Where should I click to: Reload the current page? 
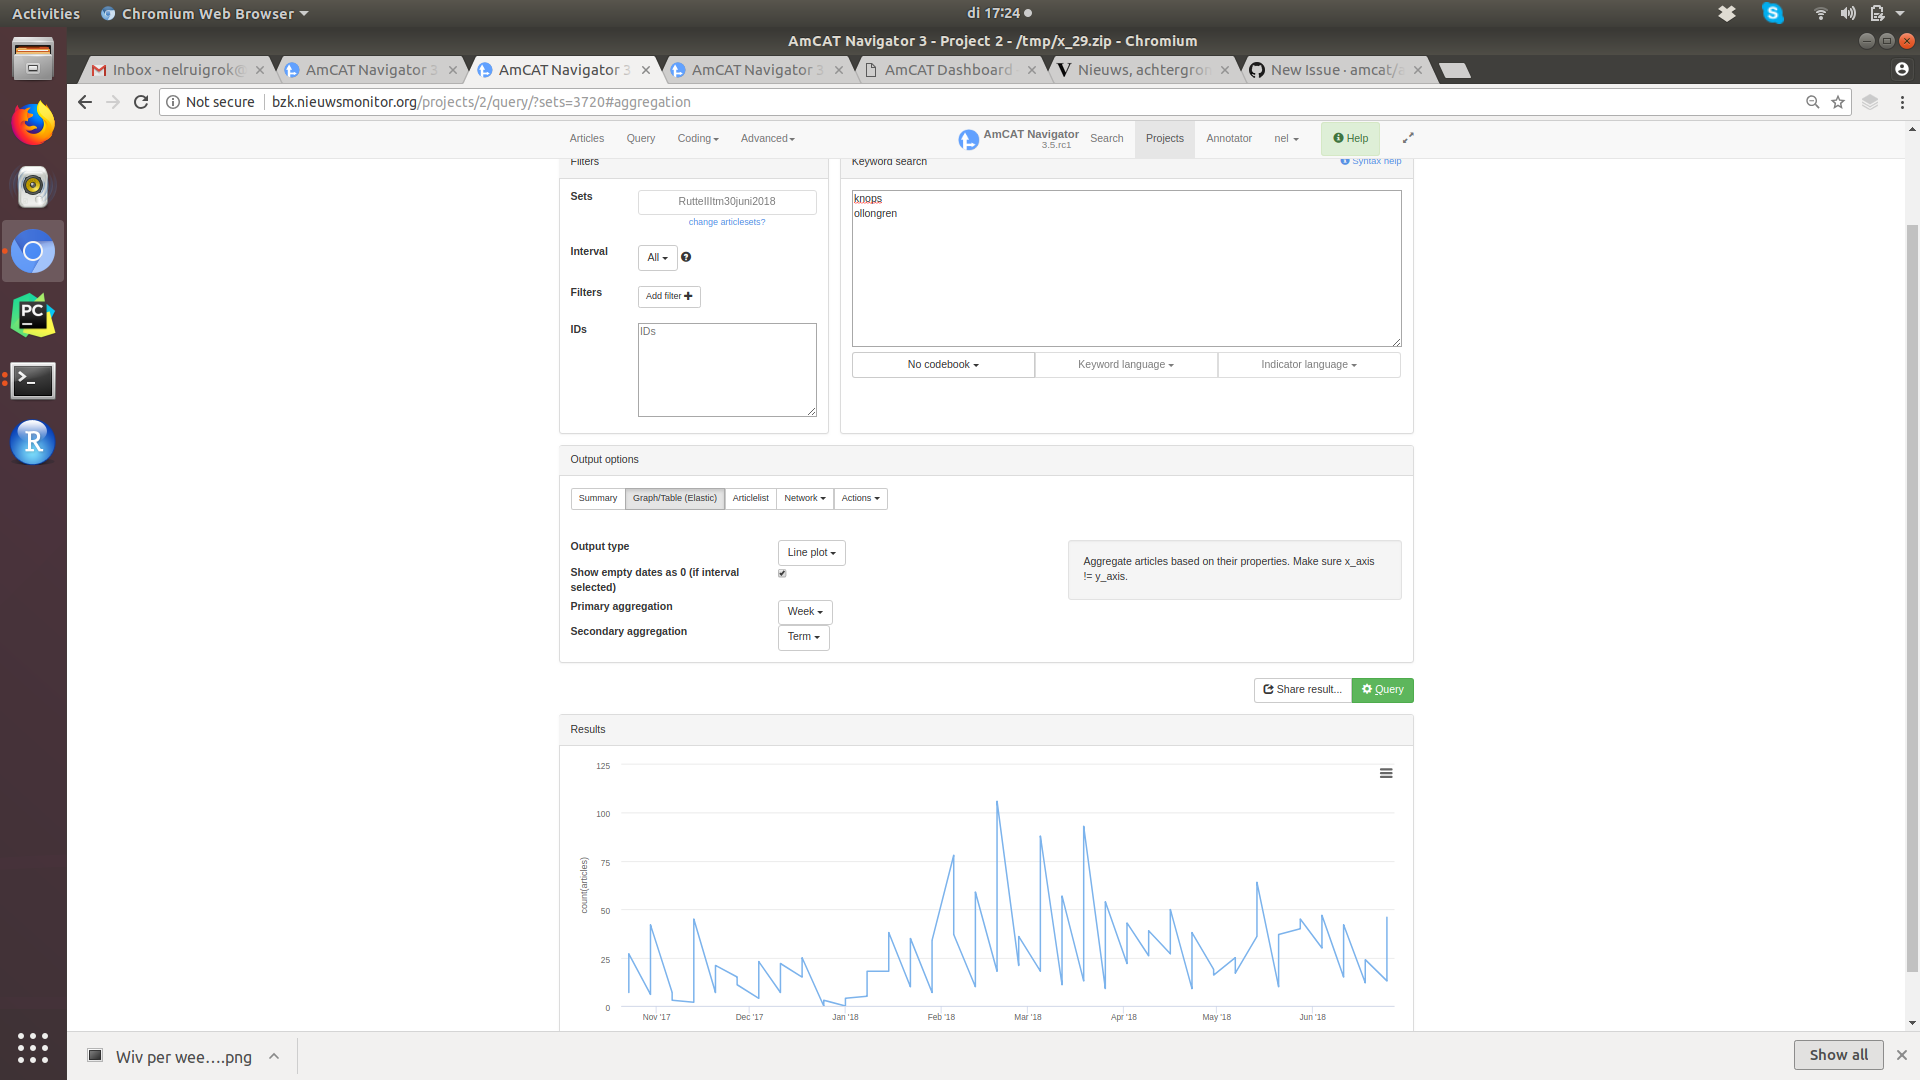[x=141, y=102]
